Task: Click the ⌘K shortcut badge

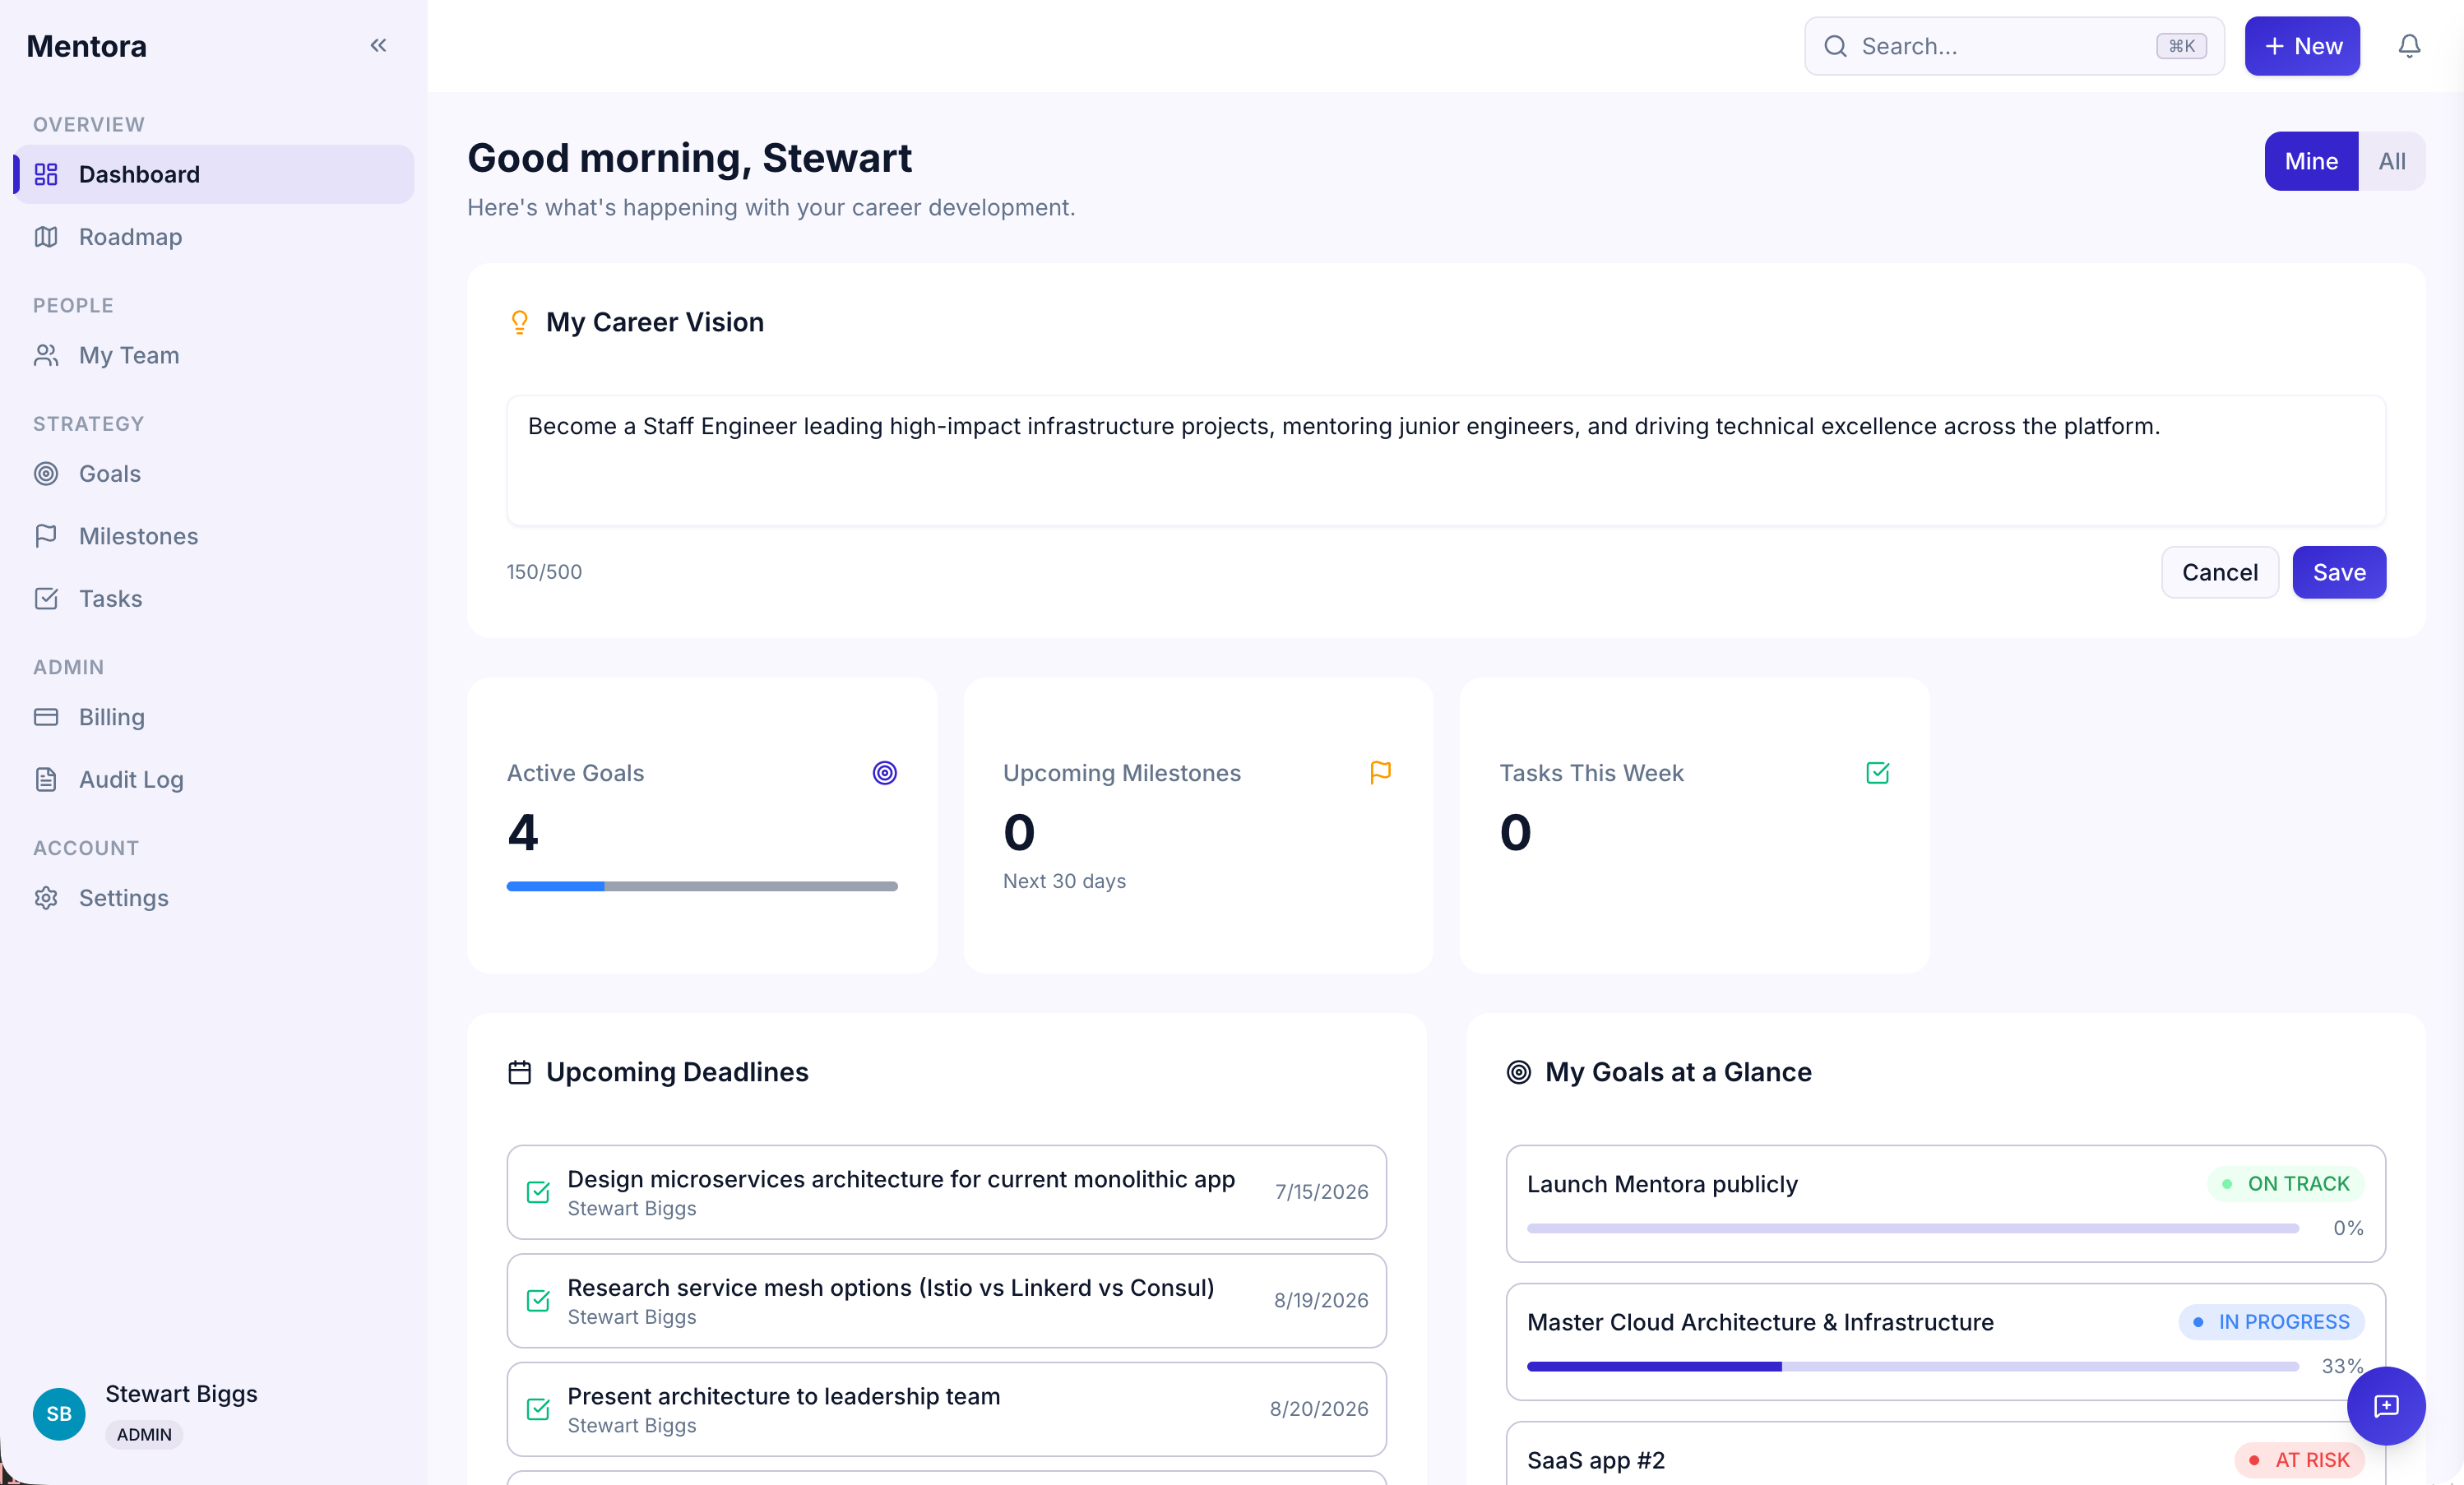Action: click(x=2181, y=46)
